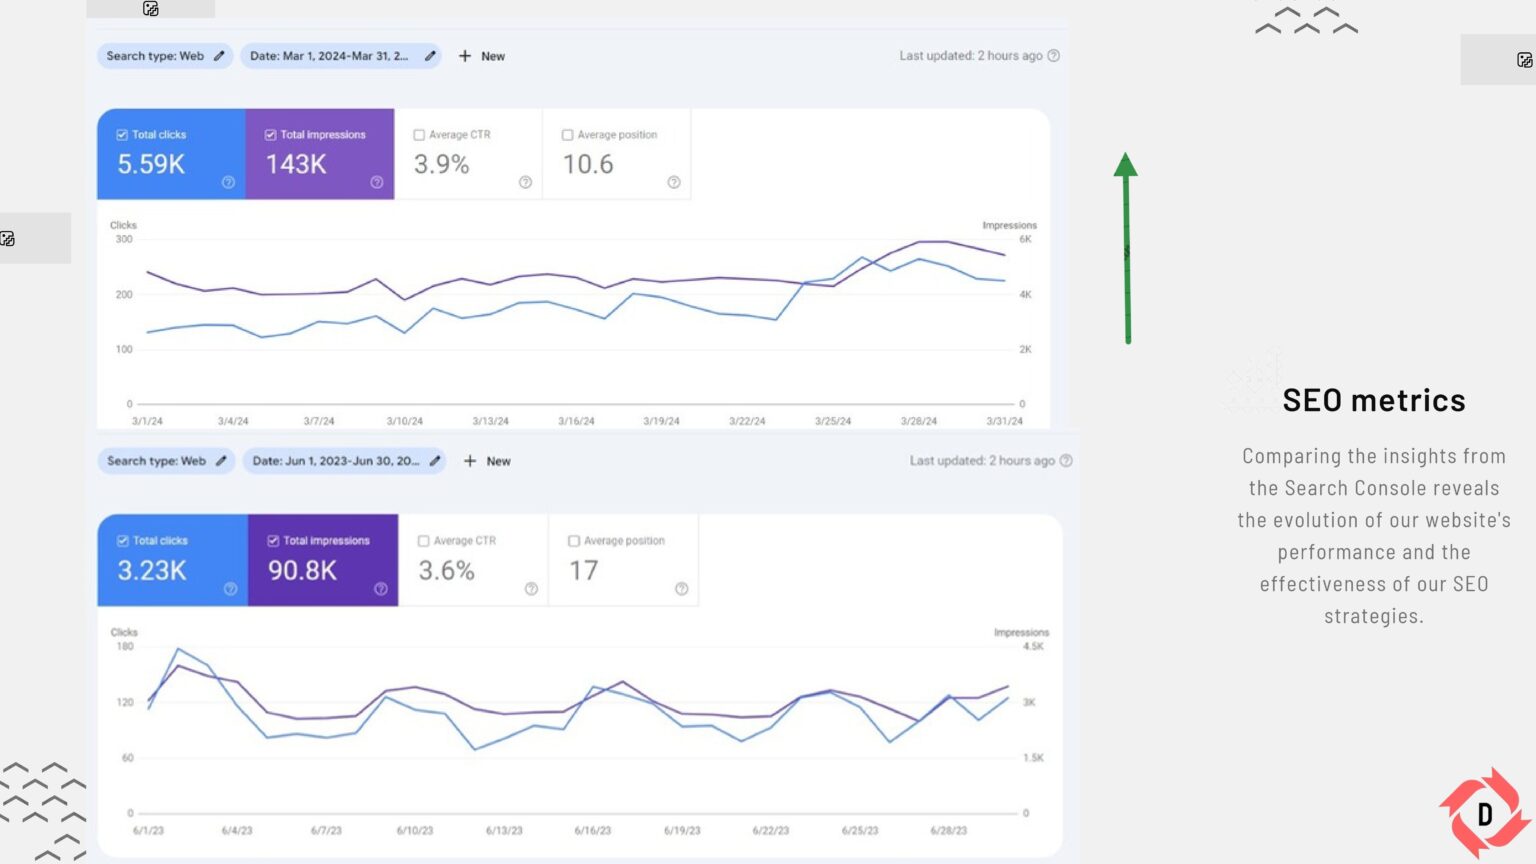Edit the Mar 1, 2024 date filter pencil
Viewport: 1536px width, 864px height.
[430, 56]
